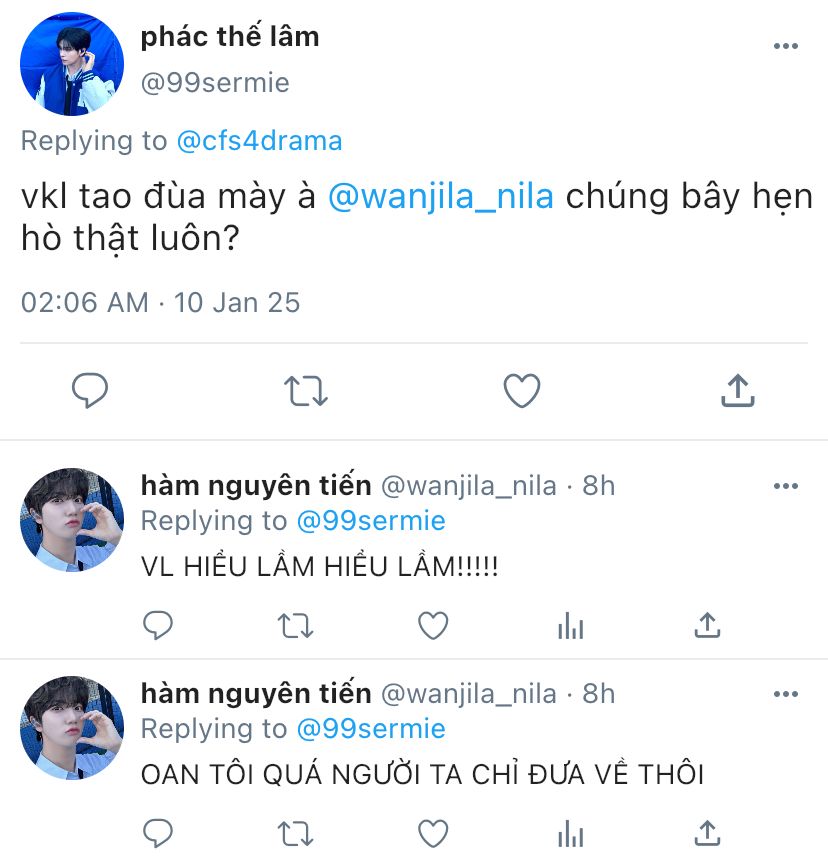Screen dimensions: 828x864
Task: Open hàm nguyên tiến's avatar on first reply
Action: click(x=72, y=520)
